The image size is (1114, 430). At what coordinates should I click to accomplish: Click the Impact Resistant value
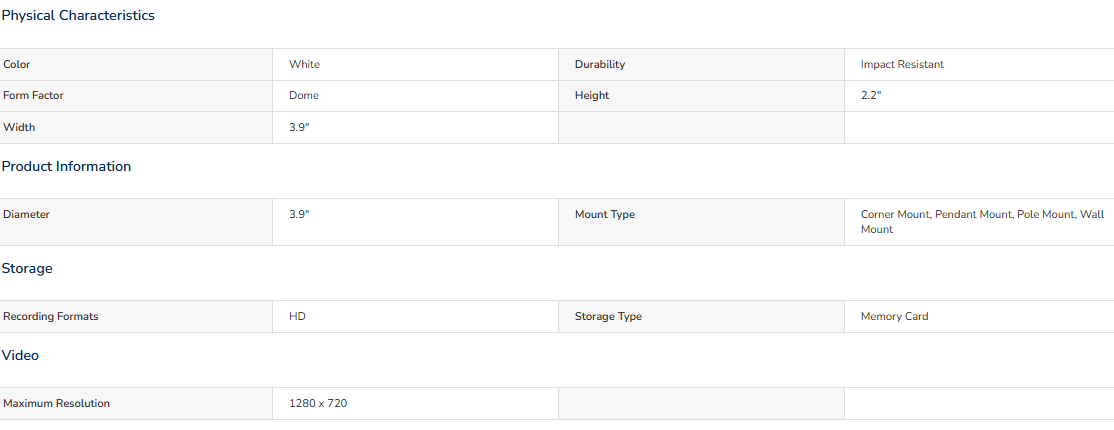902,65
